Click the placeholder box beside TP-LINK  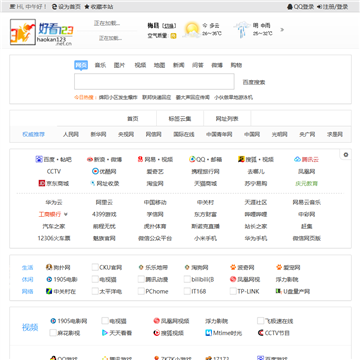tap(233, 291)
